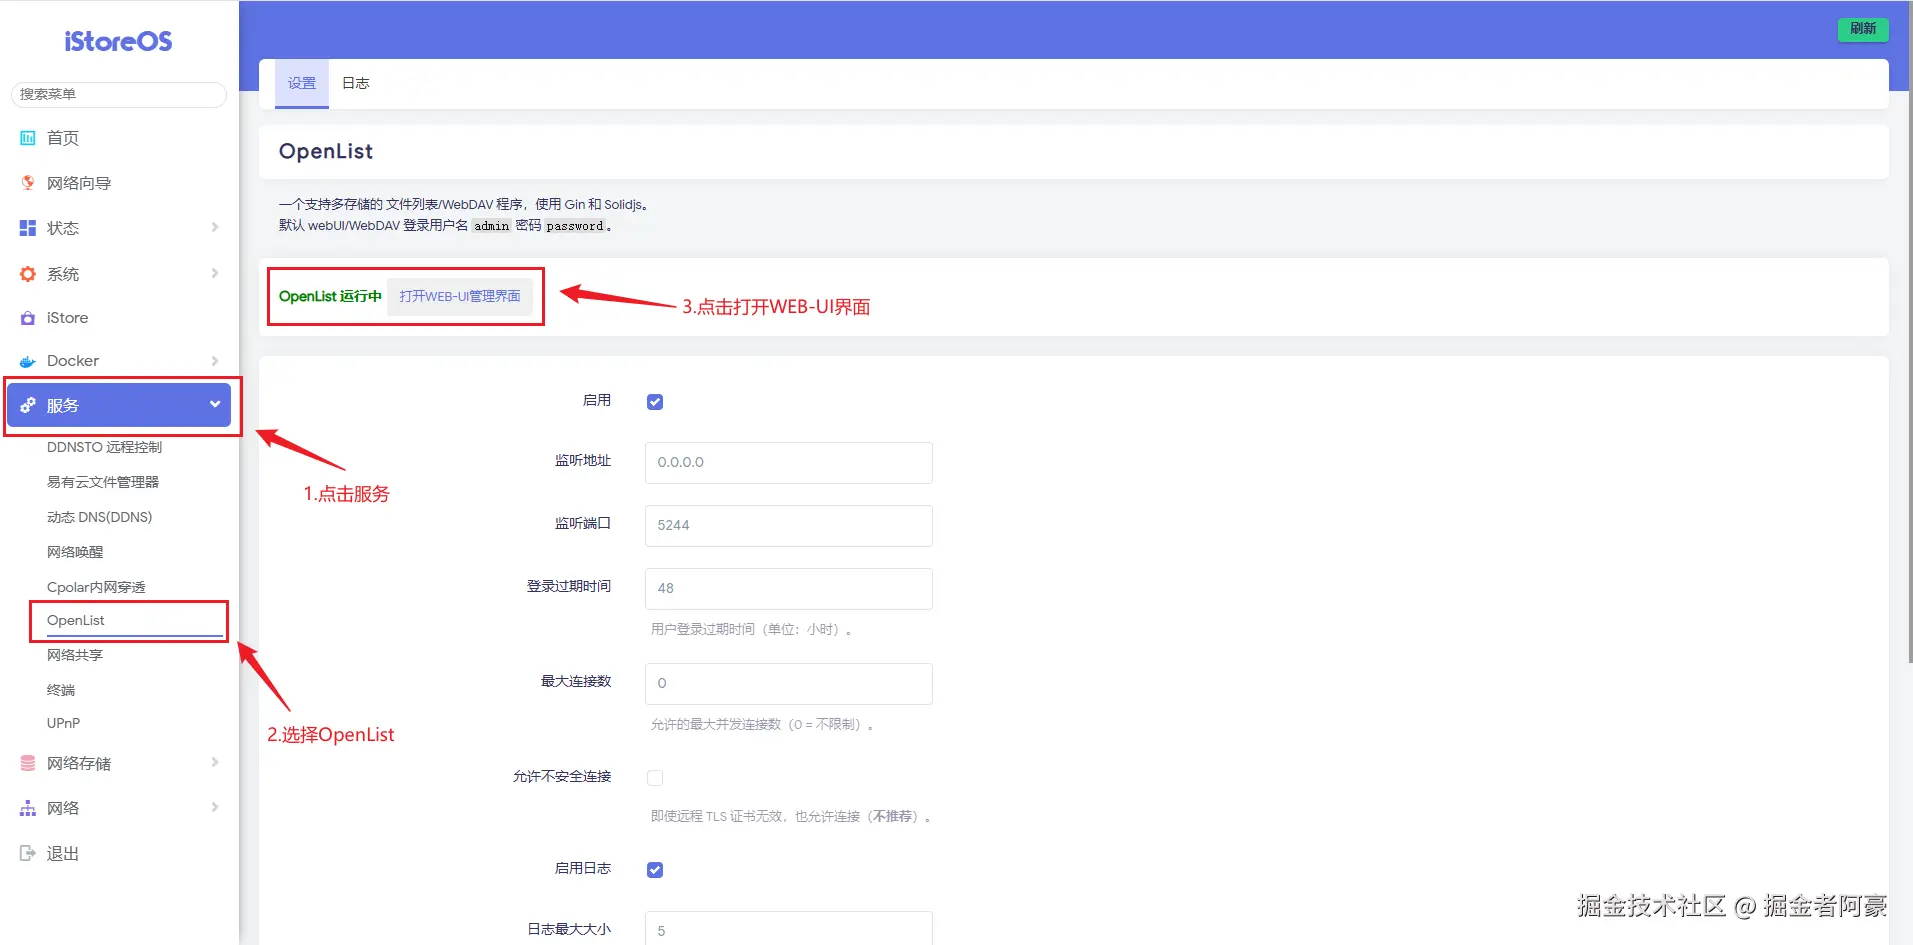The height and width of the screenshot is (945, 1913).
Task: Toggle the 启用日志 checkbox
Action: pos(655,870)
